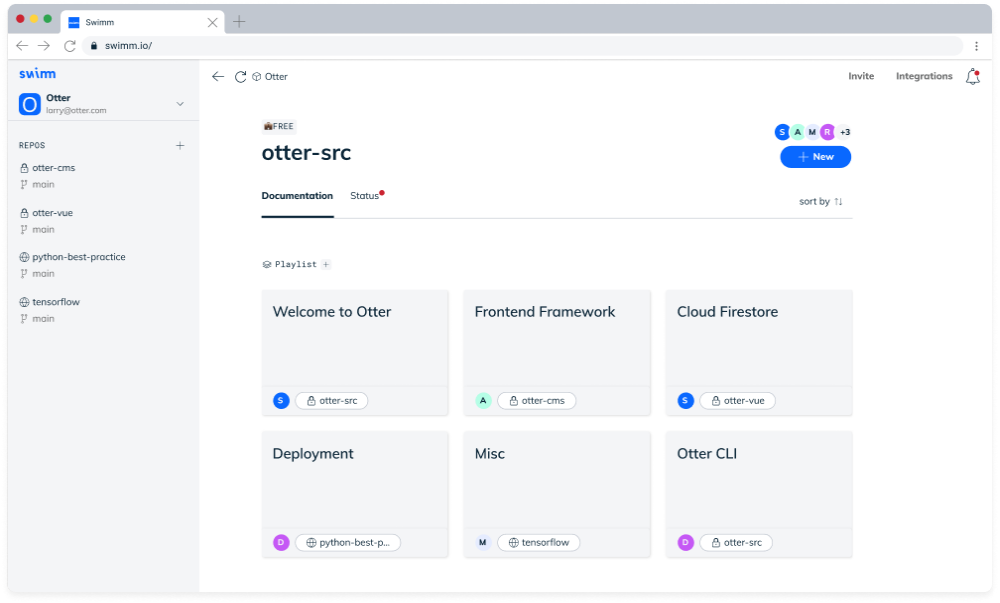Viewport: 1000px width, 603px height.
Task: Select the Documentation tab
Action: click(297, 196)
